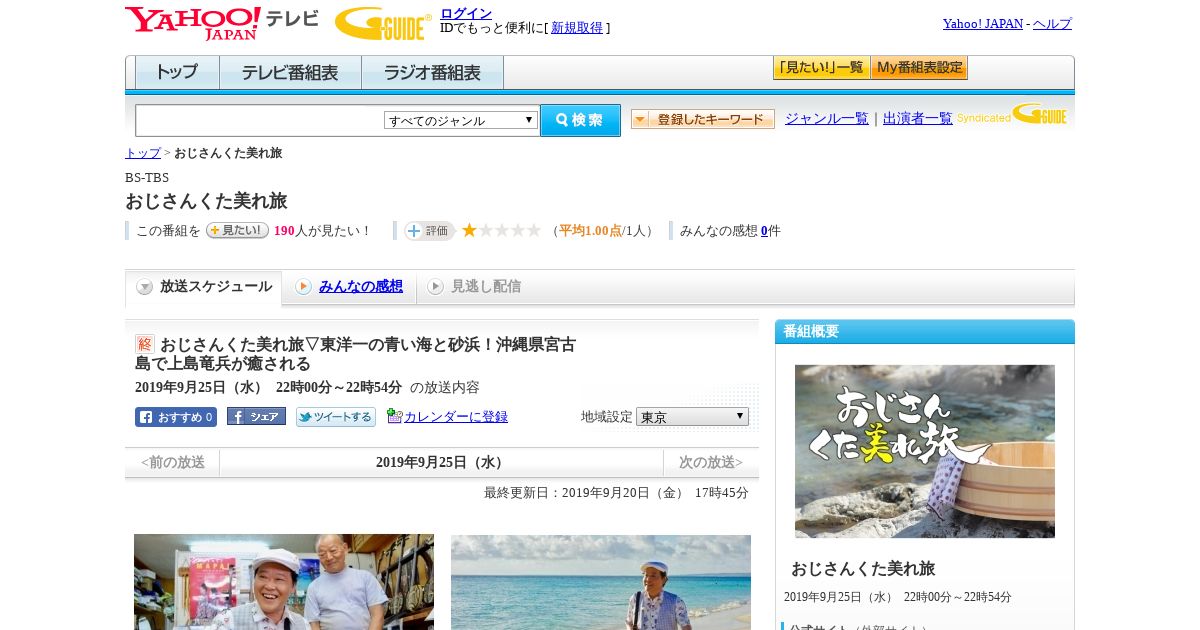Rate the program with five stars

click(x=534, y=231)
